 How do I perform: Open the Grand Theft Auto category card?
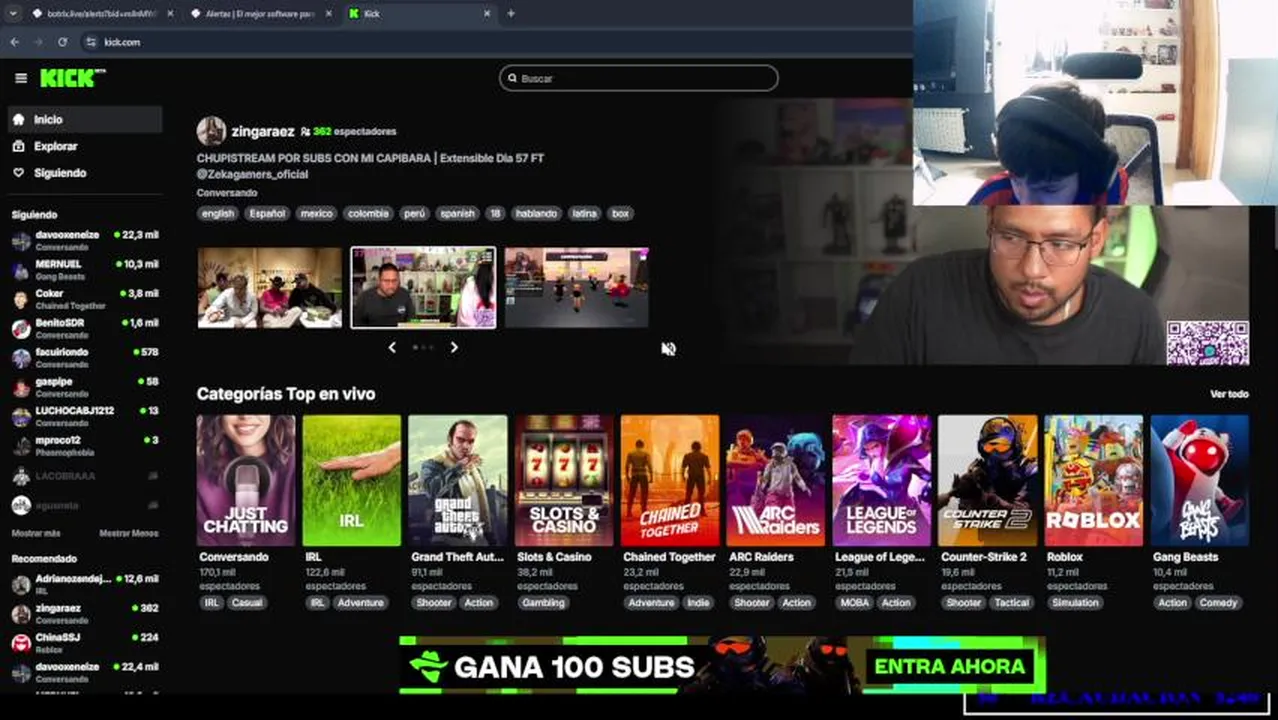pyautogui.click(x=458, y=480)
